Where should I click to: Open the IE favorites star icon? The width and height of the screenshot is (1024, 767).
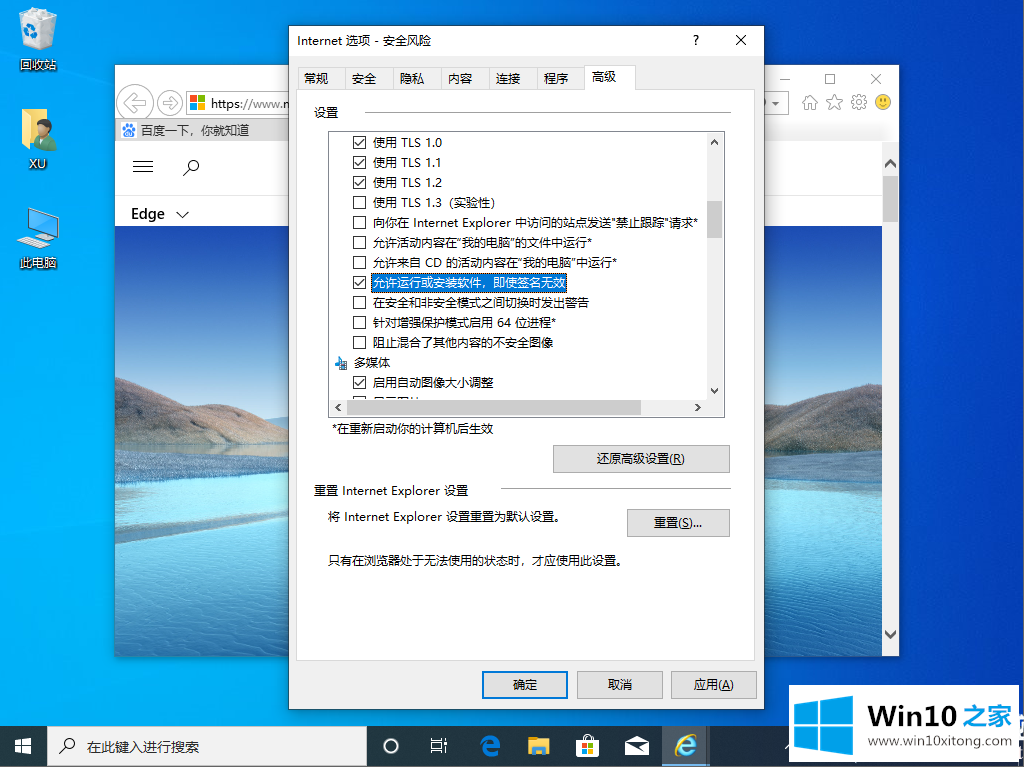tap(835, 103)
